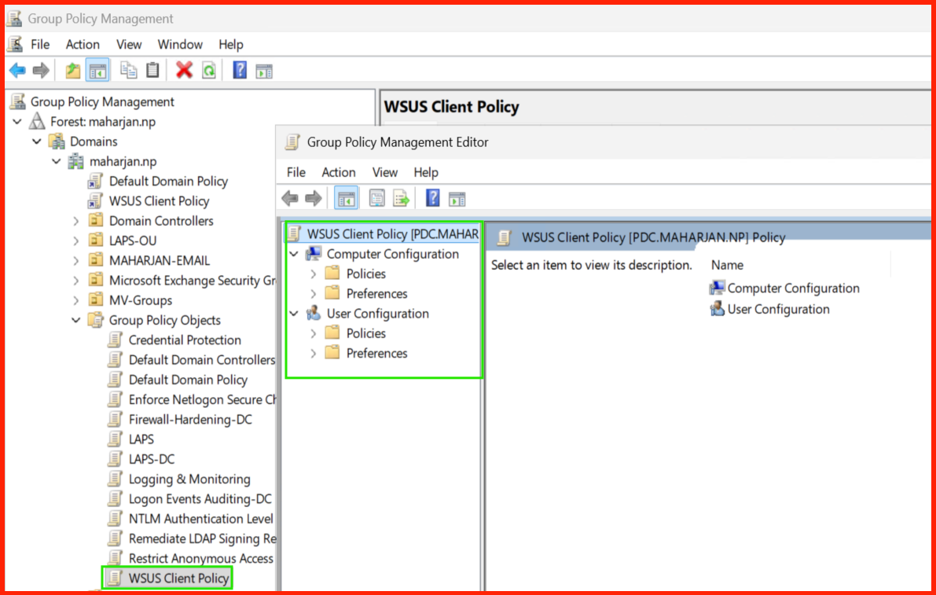Open Action menu in Group Policy Management
Screen dimensions: 936x595
pos(83,45)
